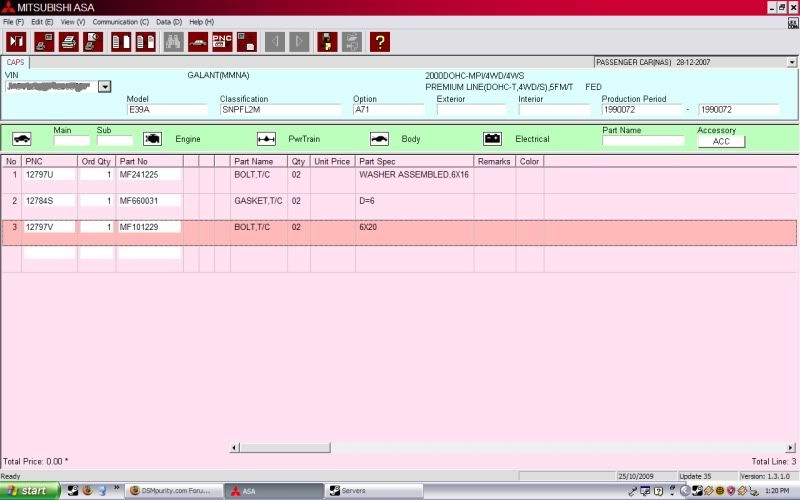Select the CAPS tab
The height and width of the screenshot is (500, 800).
[x=15, y=62]
